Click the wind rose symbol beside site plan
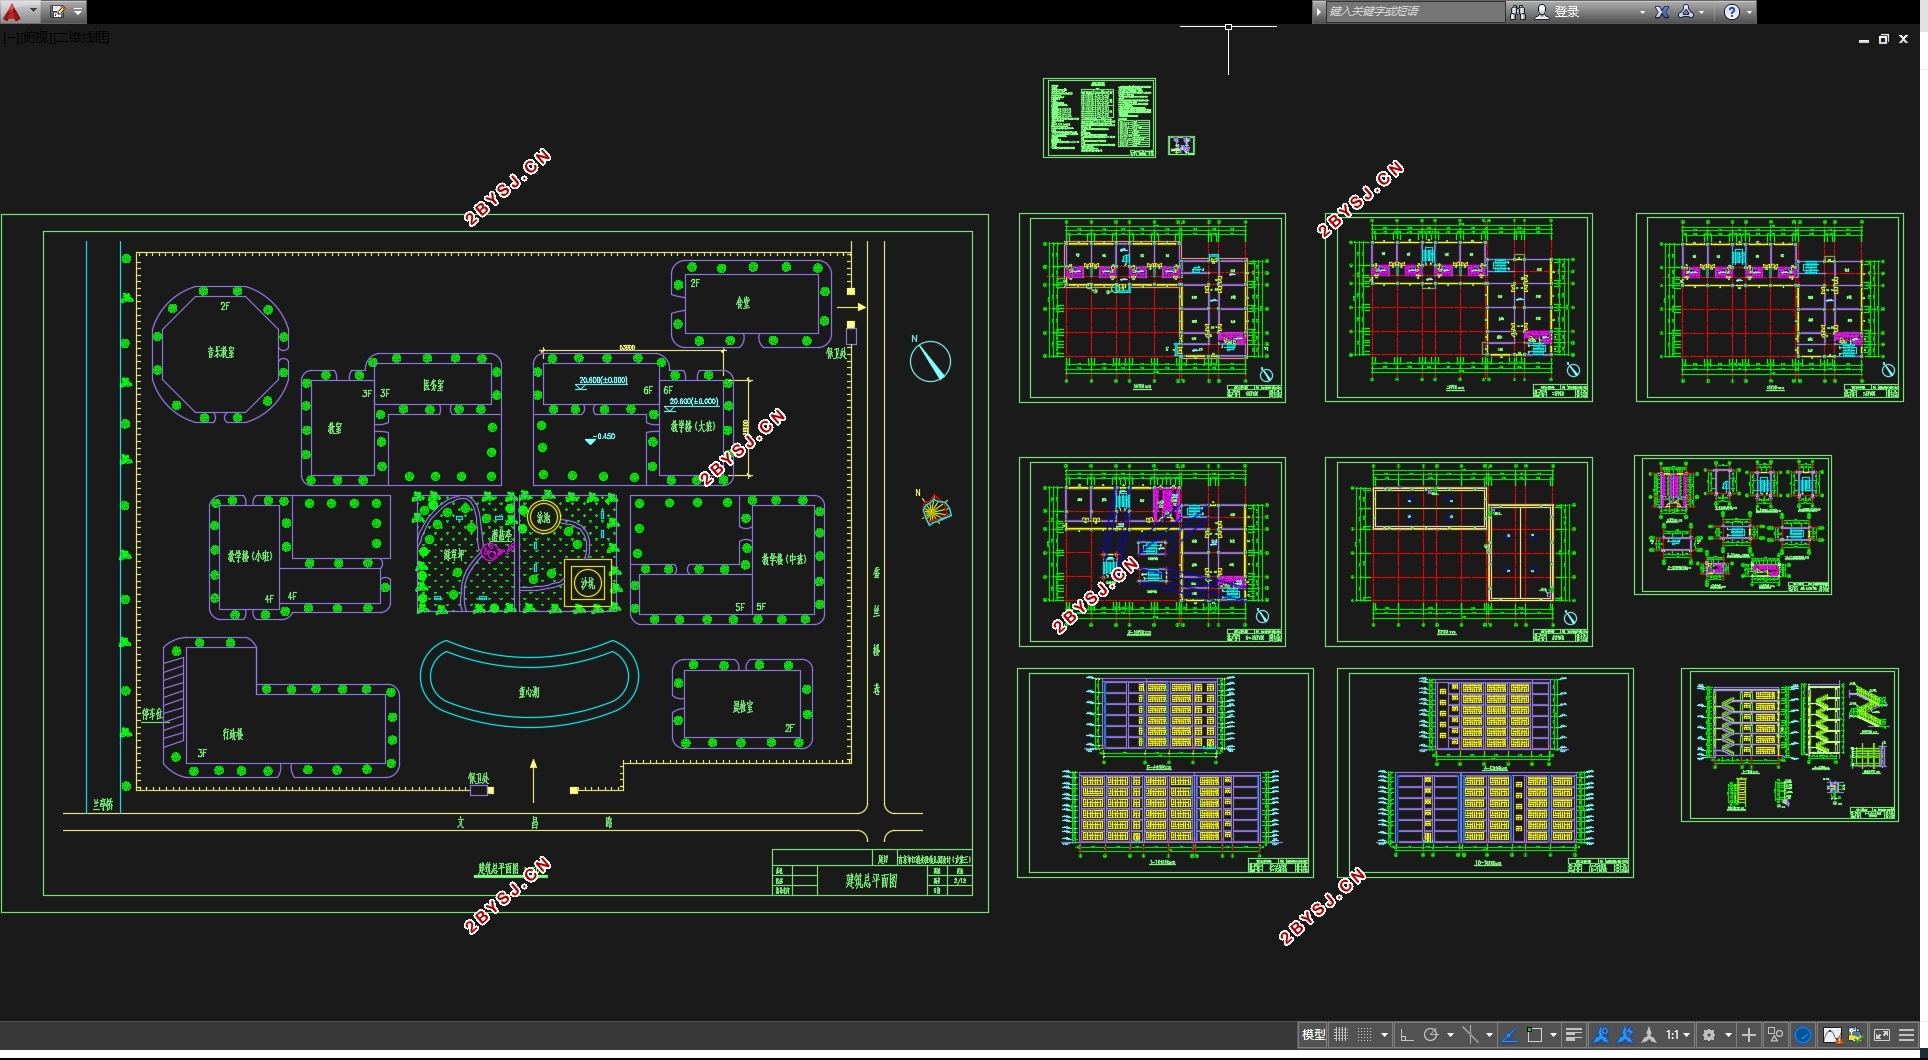Viewport: 1928px width, 1060px height. [934, 510]
